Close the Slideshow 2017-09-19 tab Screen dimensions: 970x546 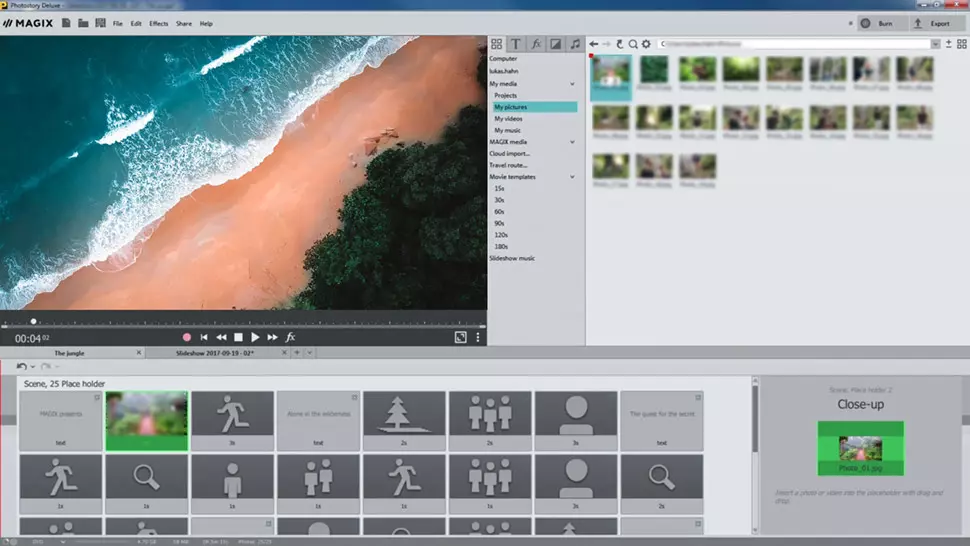pos(286,353)
